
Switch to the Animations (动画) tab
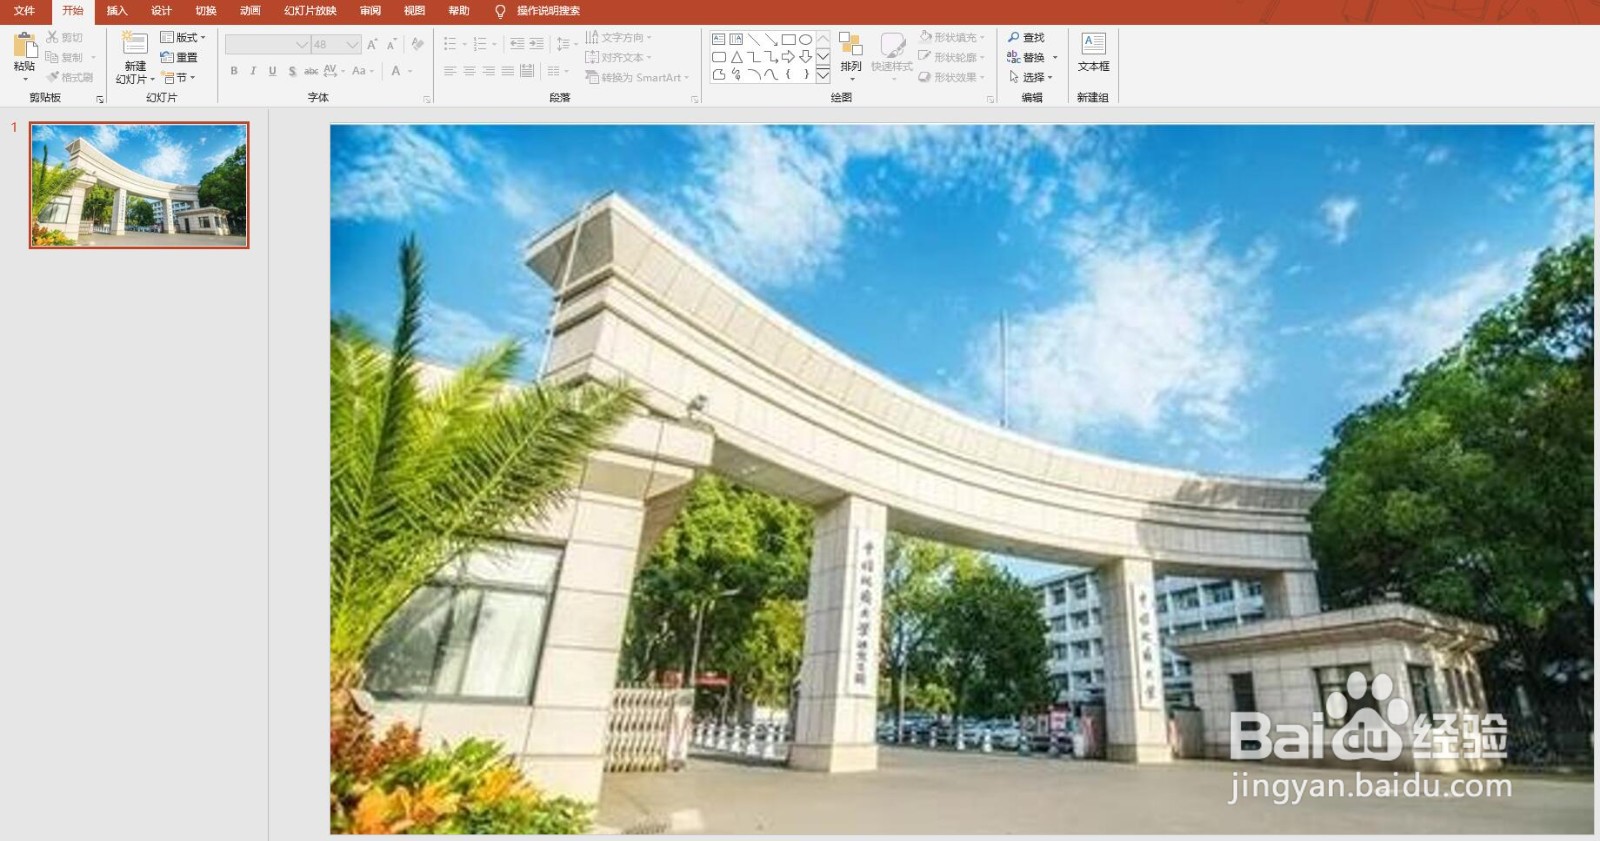(250, 11)
